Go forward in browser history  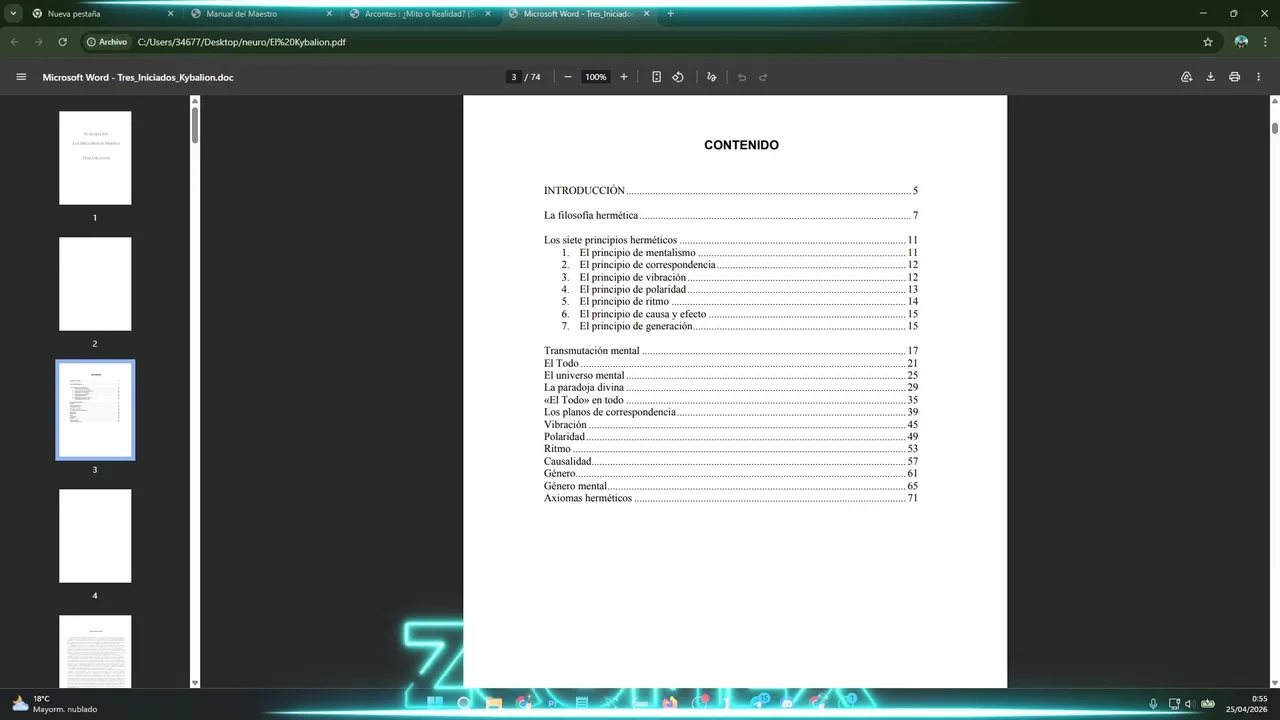(x=38, y=42)
